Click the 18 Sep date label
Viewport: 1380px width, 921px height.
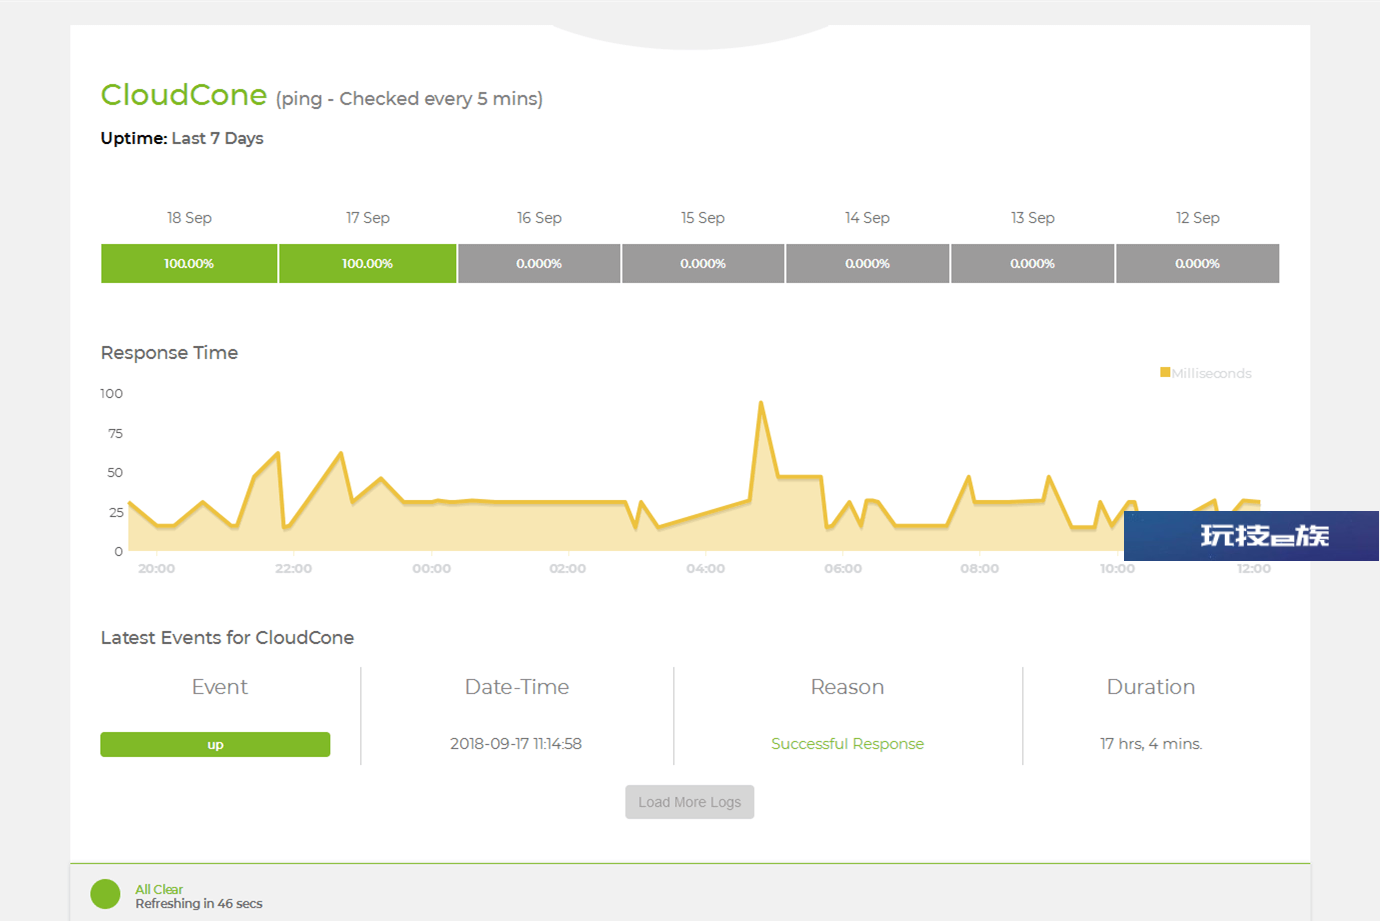pos(189,218)
